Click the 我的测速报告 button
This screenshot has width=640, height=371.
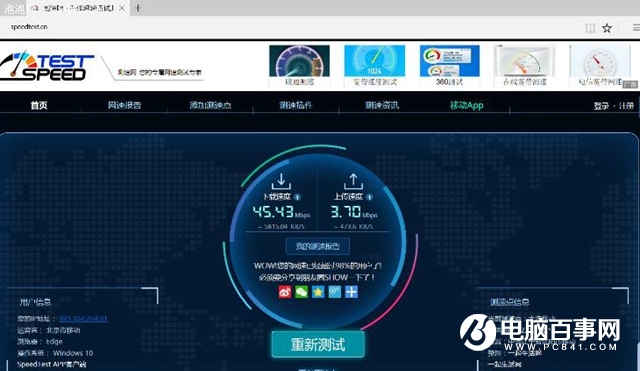pos(318,246)
